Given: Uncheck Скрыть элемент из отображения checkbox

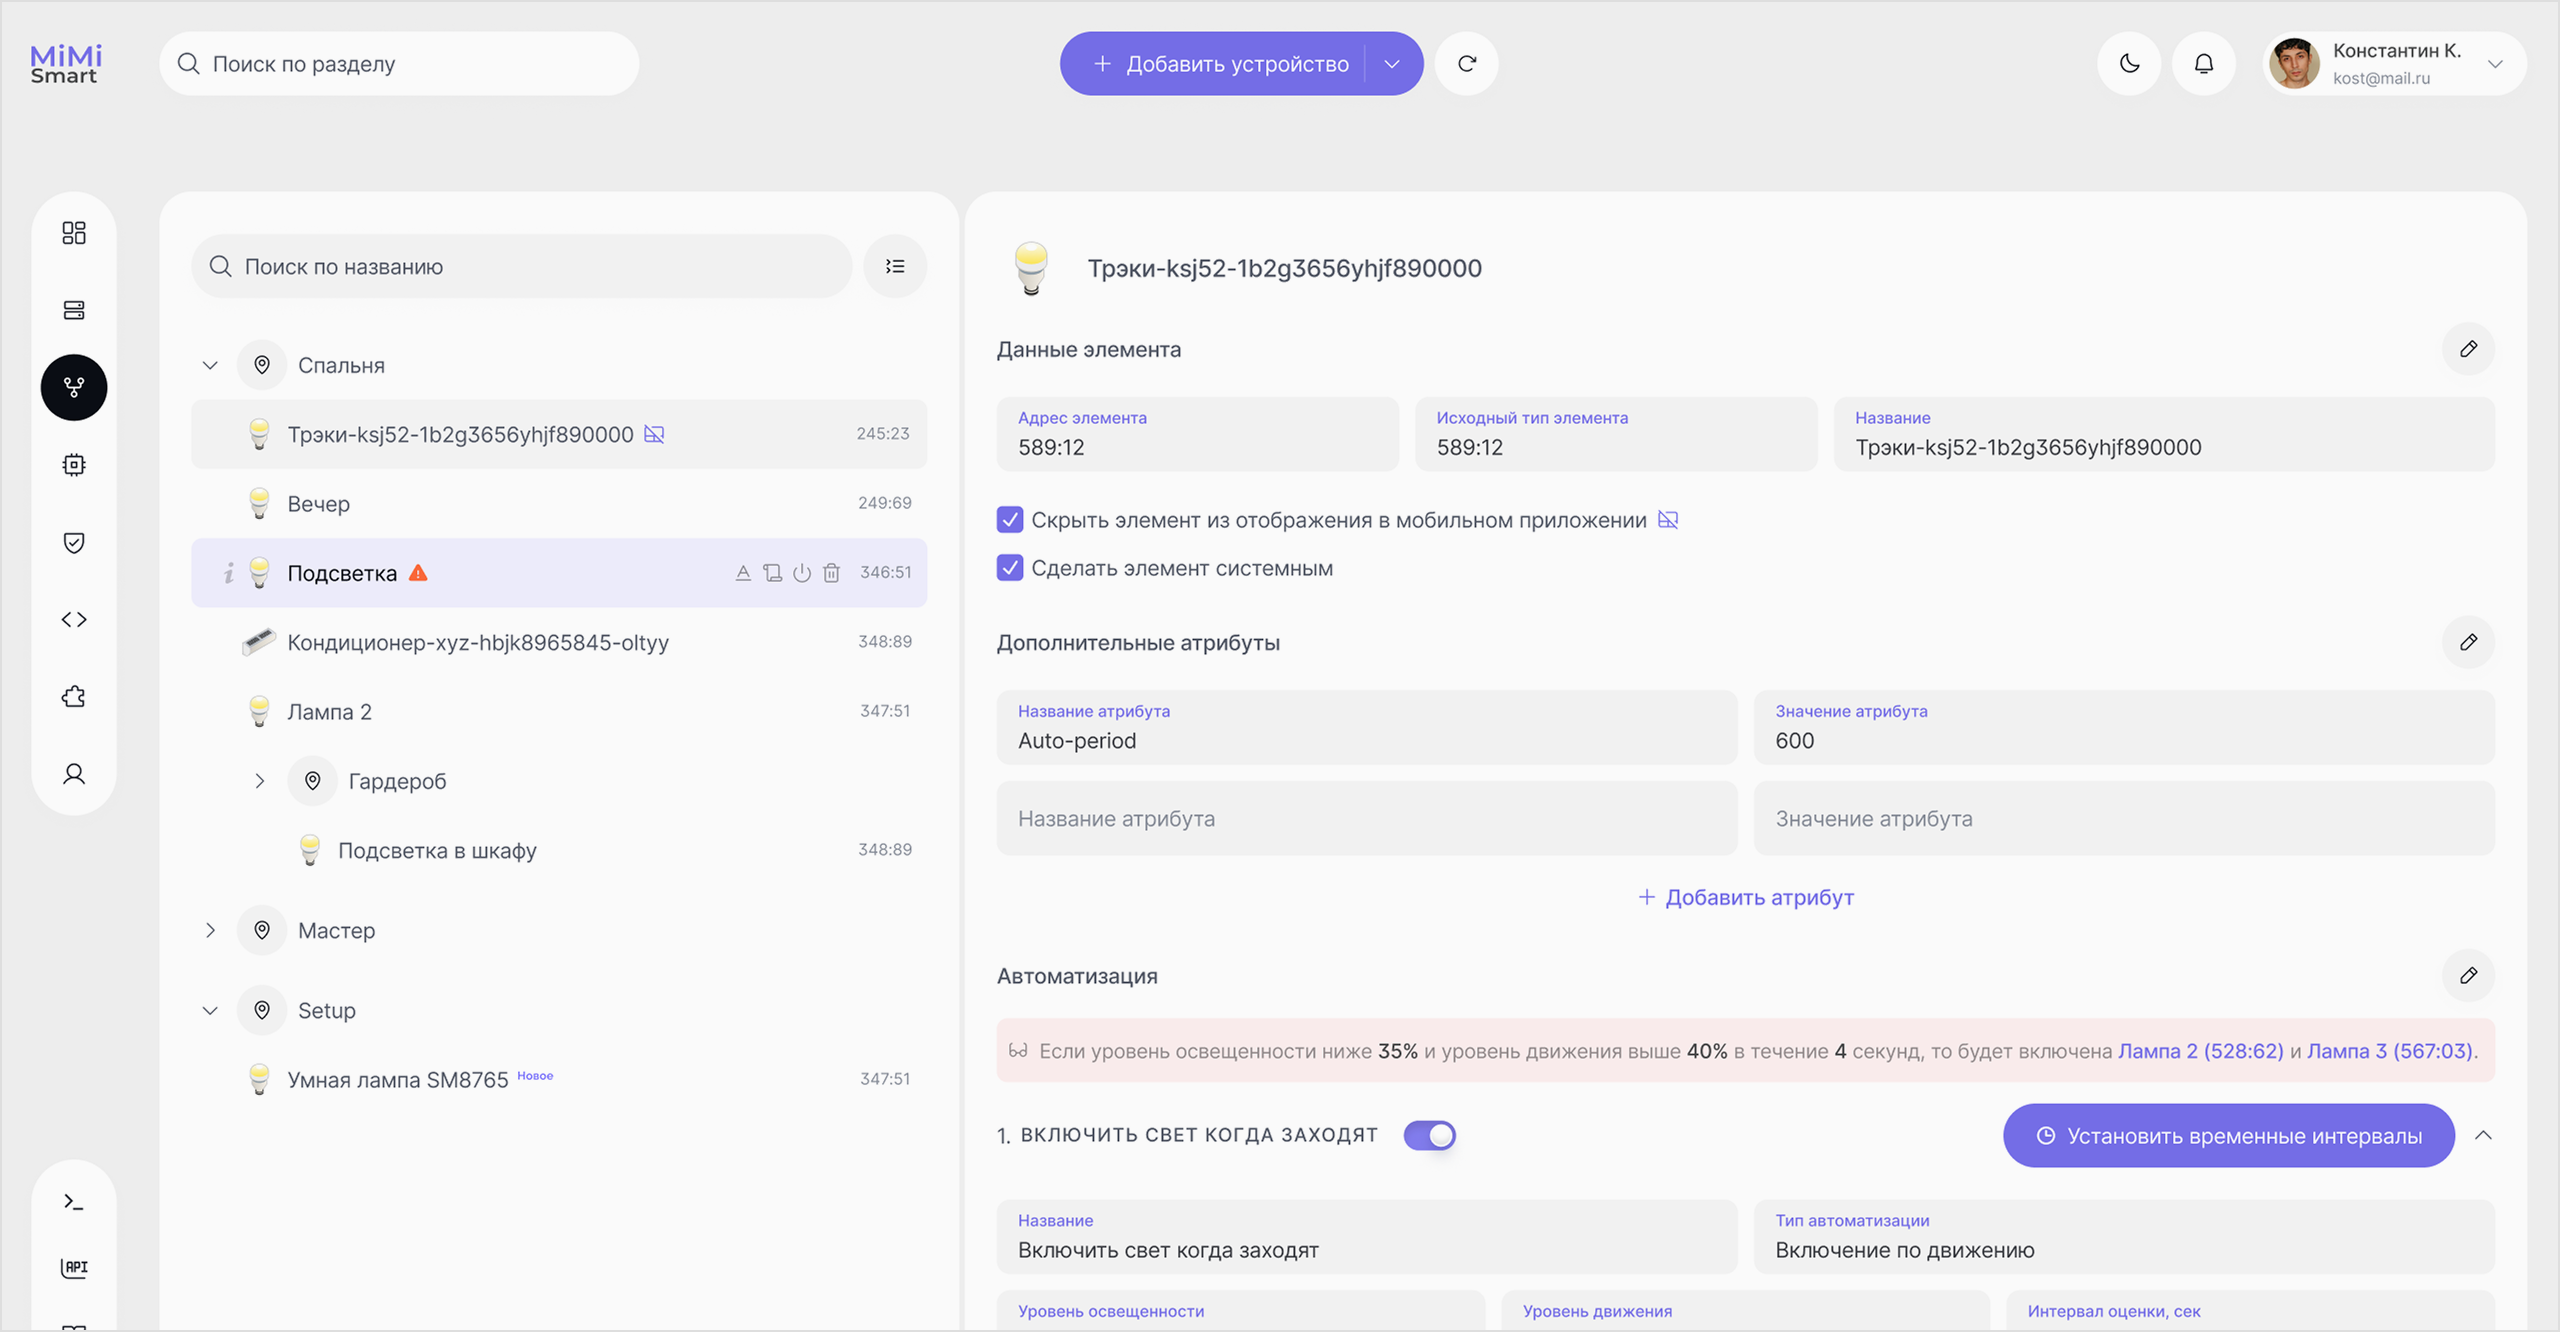Looking at the screenshot, I should [1010, 520].
